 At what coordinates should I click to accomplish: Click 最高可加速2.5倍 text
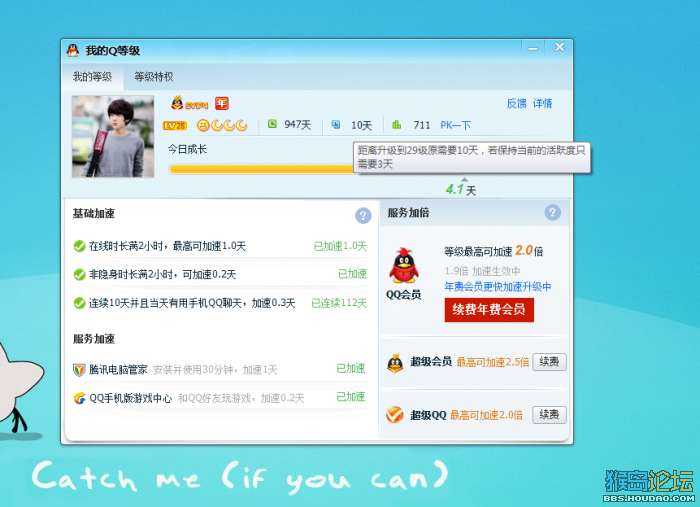tap(493, 362)
